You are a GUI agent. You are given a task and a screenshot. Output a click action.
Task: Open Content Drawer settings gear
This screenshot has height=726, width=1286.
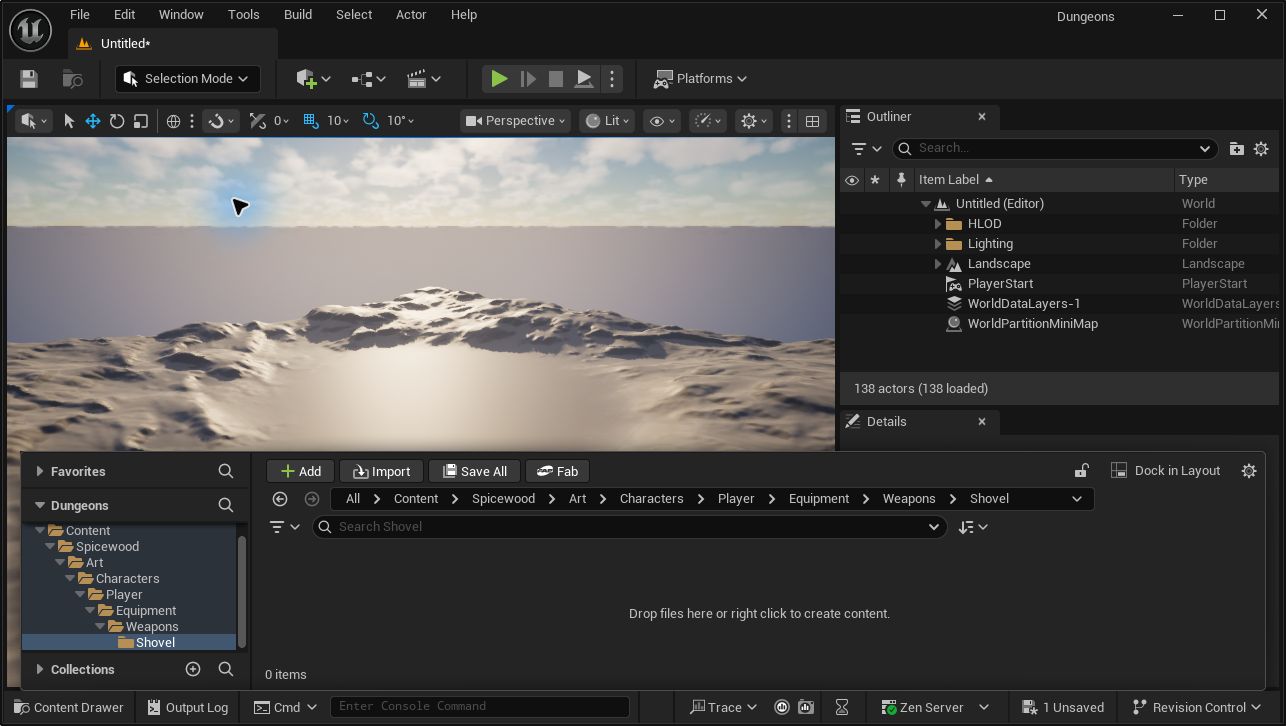coord(1249,471)
